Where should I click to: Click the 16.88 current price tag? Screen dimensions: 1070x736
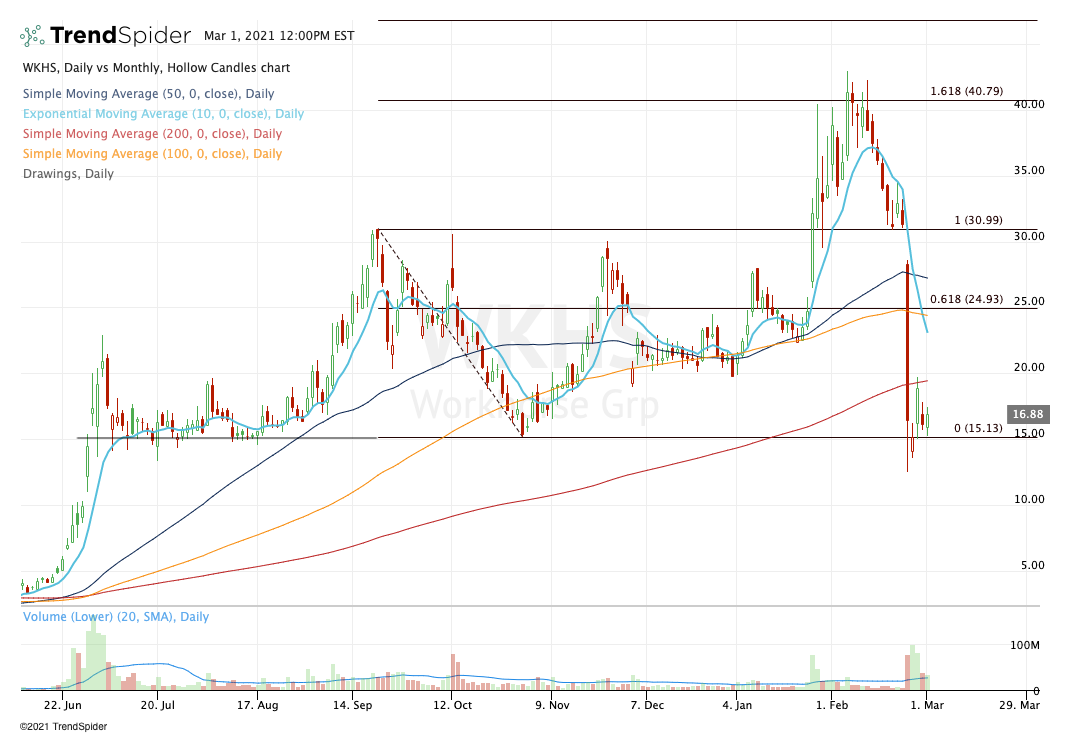tap(1020, 413)
